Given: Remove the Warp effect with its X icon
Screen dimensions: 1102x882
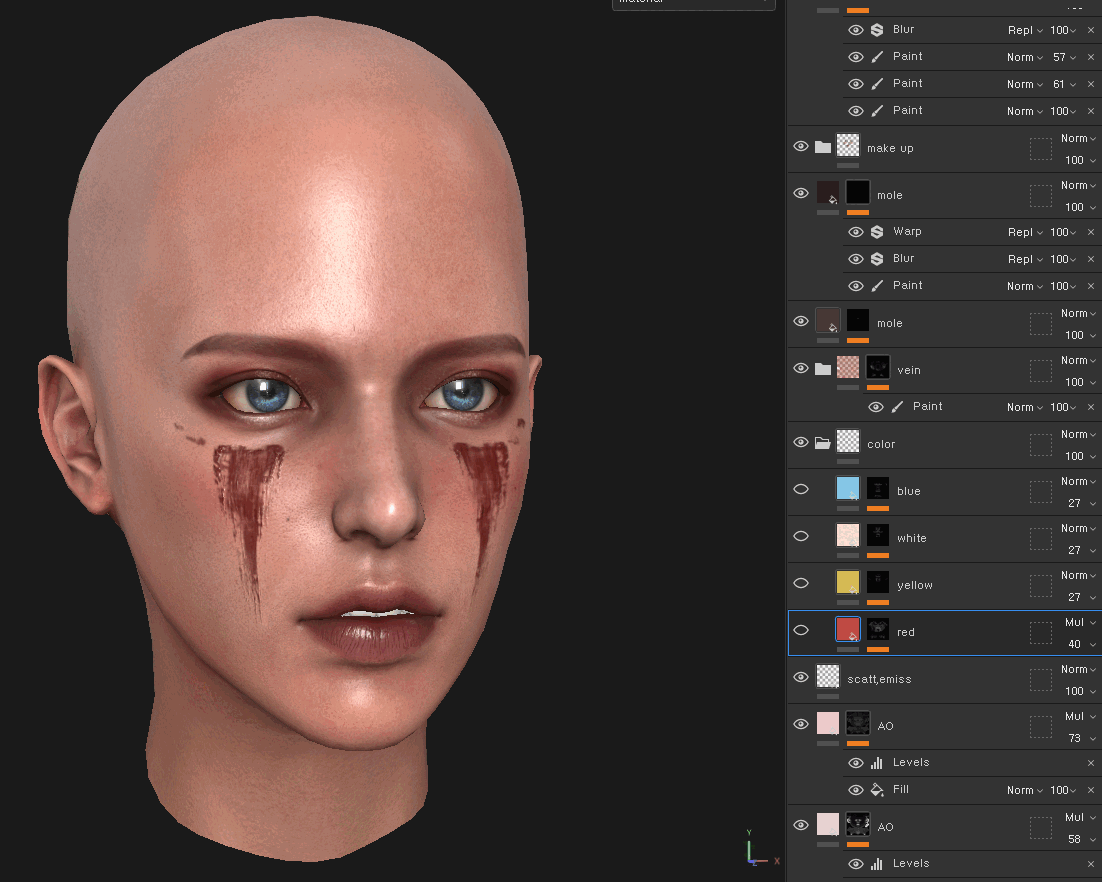Looking at the screenshot, I should tap(1091, 232).
